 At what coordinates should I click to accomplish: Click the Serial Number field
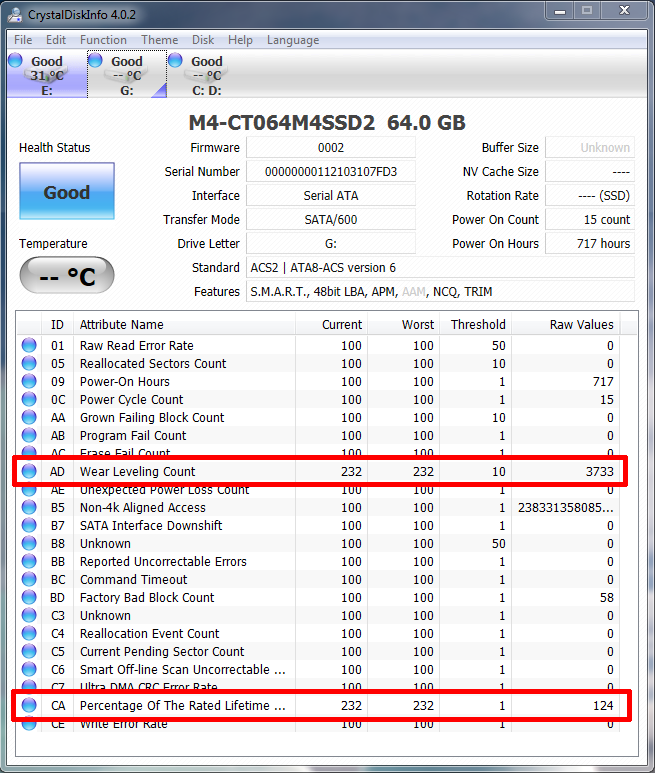click(x=331, y=172)
